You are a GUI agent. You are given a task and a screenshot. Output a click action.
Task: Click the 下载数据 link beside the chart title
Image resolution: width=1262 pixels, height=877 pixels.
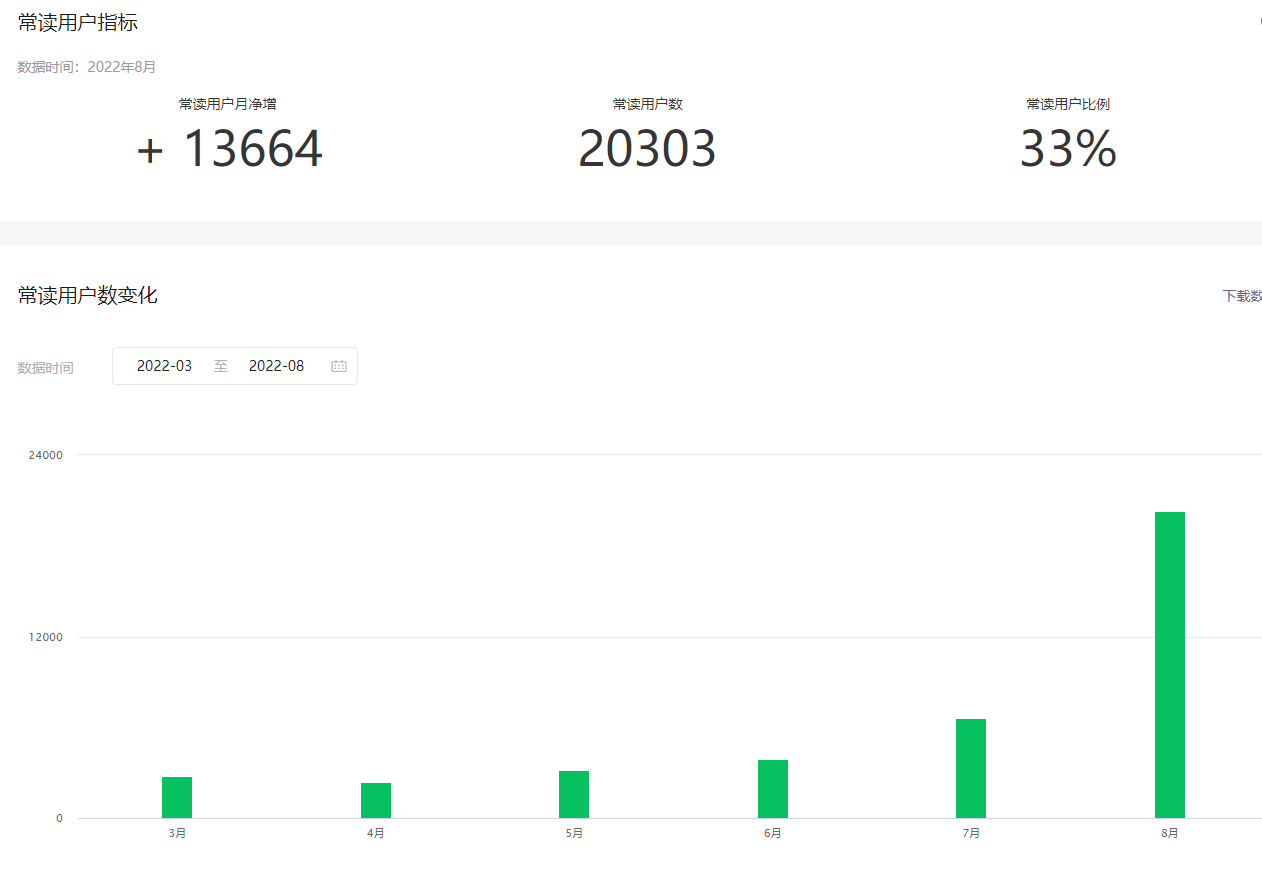tap(1242, 296)
